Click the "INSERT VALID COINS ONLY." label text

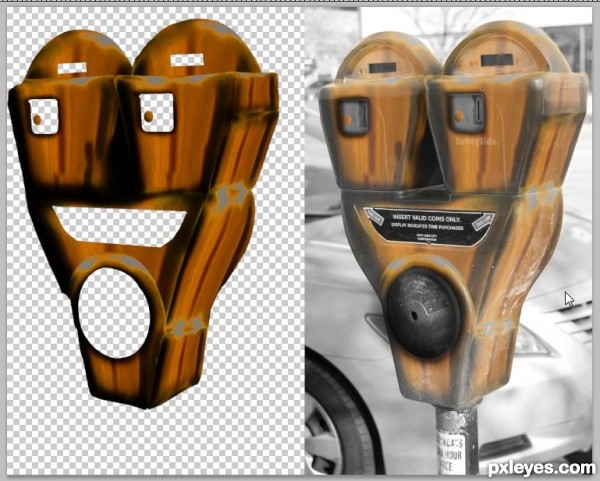point(426,218)
